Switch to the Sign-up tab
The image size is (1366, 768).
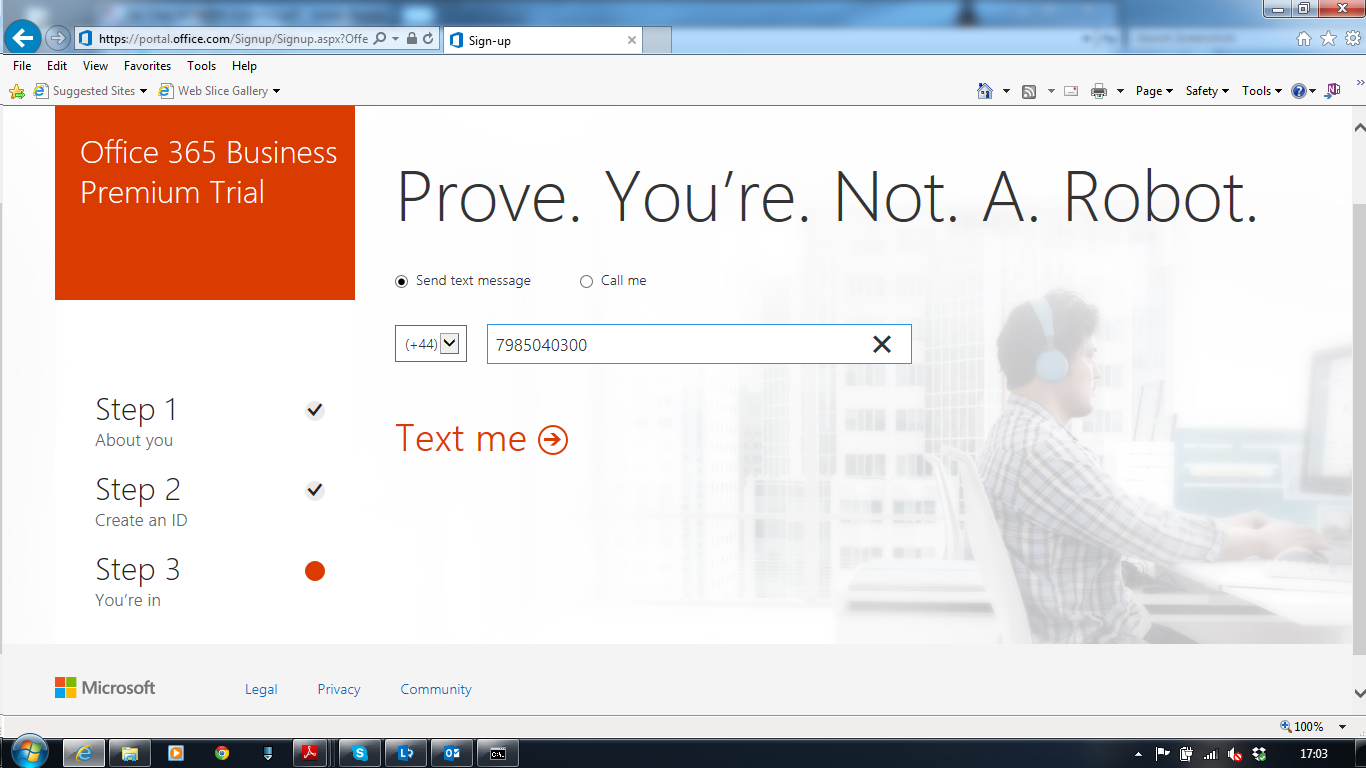click(x=542, y=40)
